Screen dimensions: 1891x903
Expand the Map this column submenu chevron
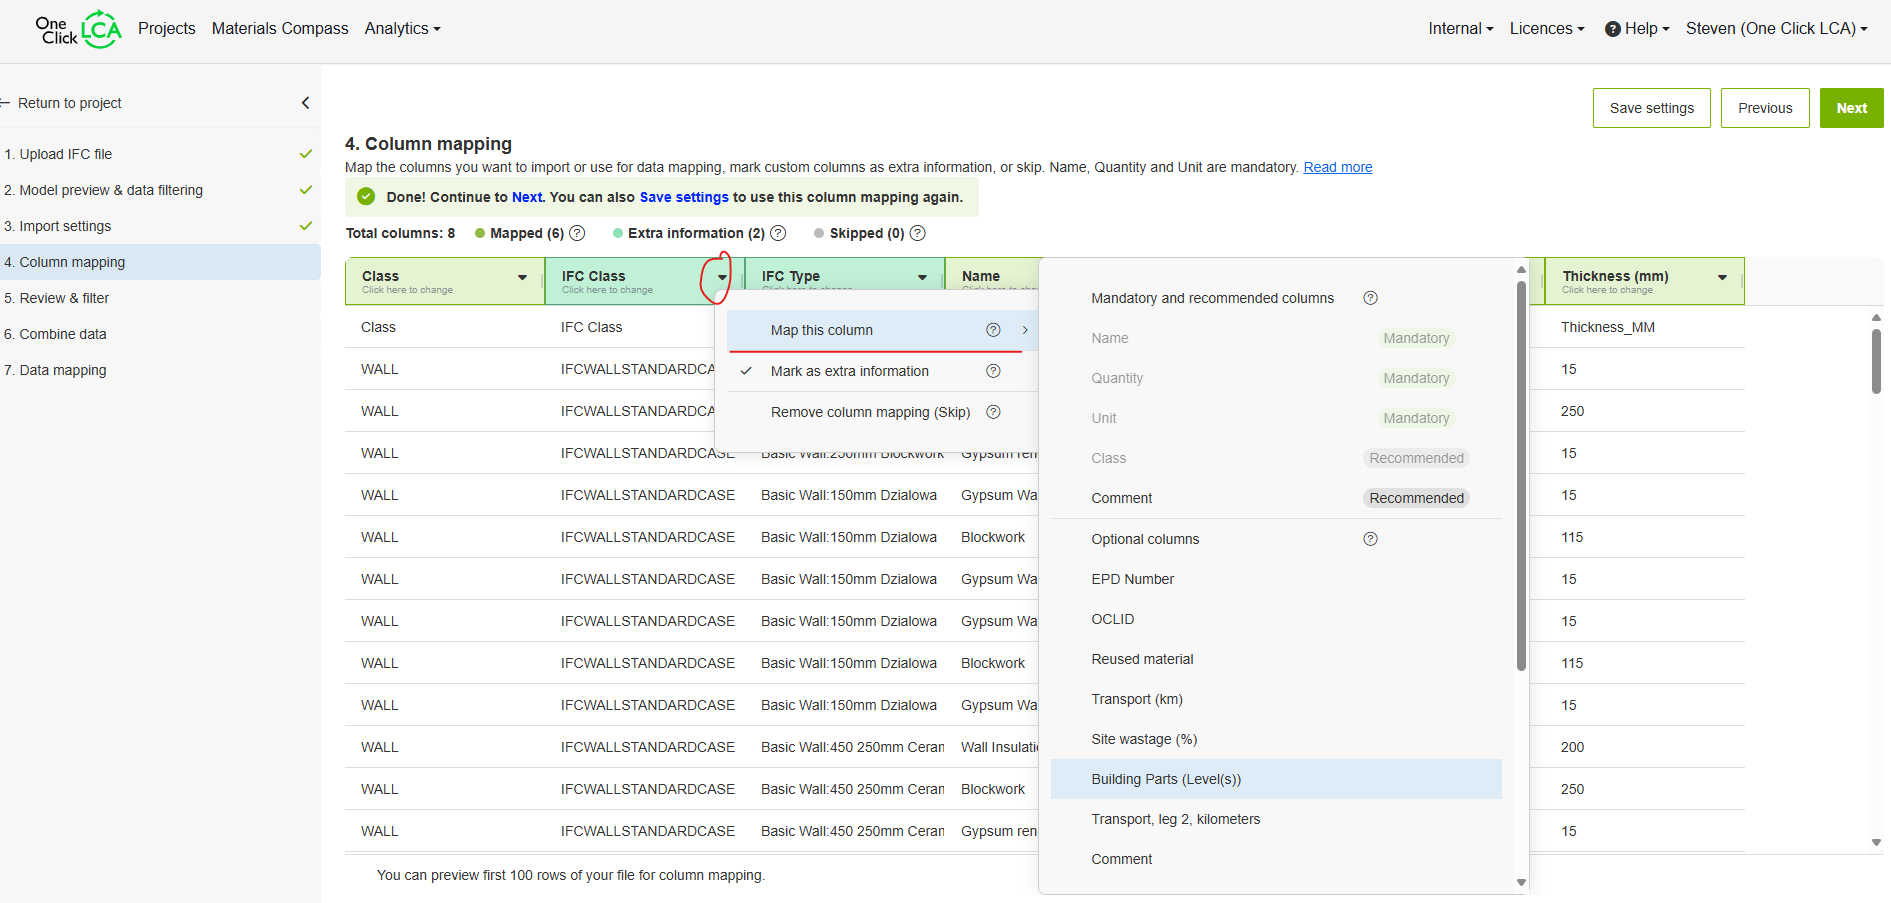[x=1025, y=330]
